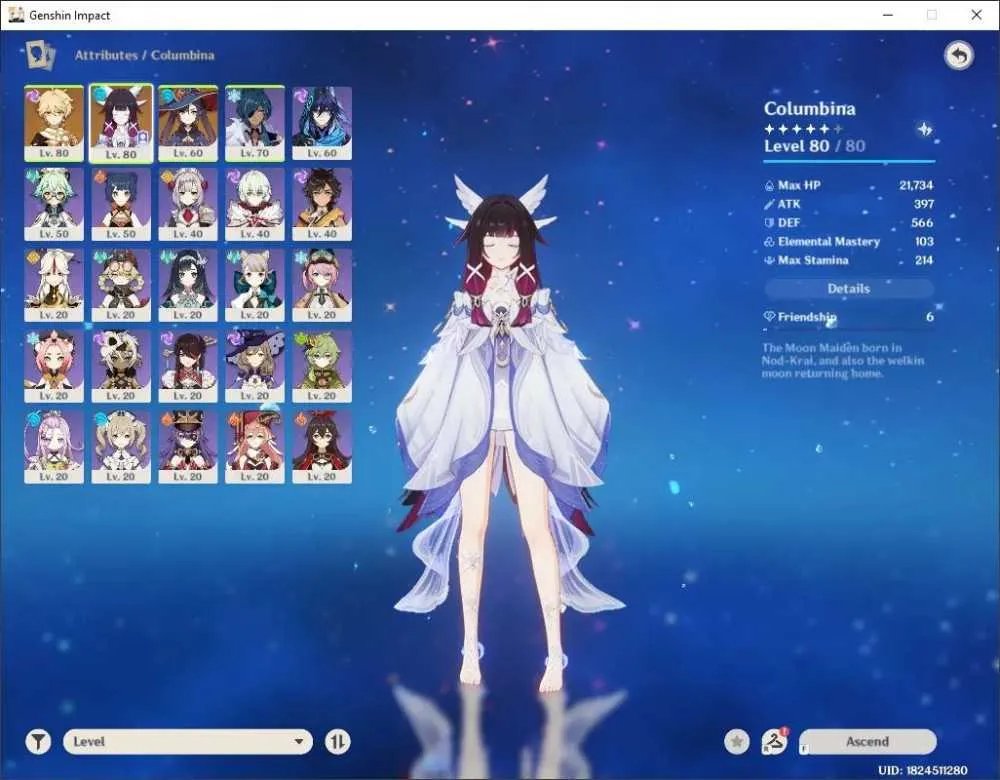Choose Kaeya's portrait at Lv. 70
The width and height of the screenshot is (1000, 780).
tap(255, 124)
